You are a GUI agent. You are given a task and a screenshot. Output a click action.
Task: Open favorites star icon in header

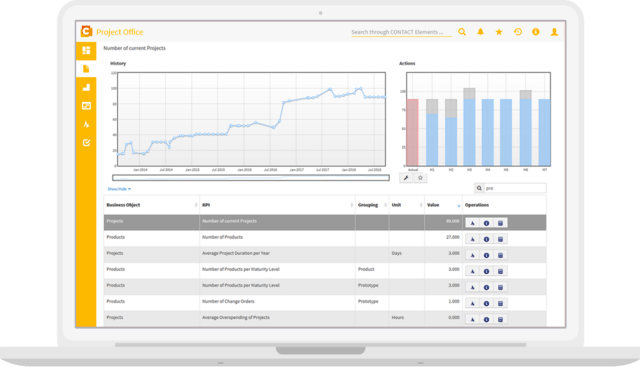pyautogui.click(x=499, y=32)
